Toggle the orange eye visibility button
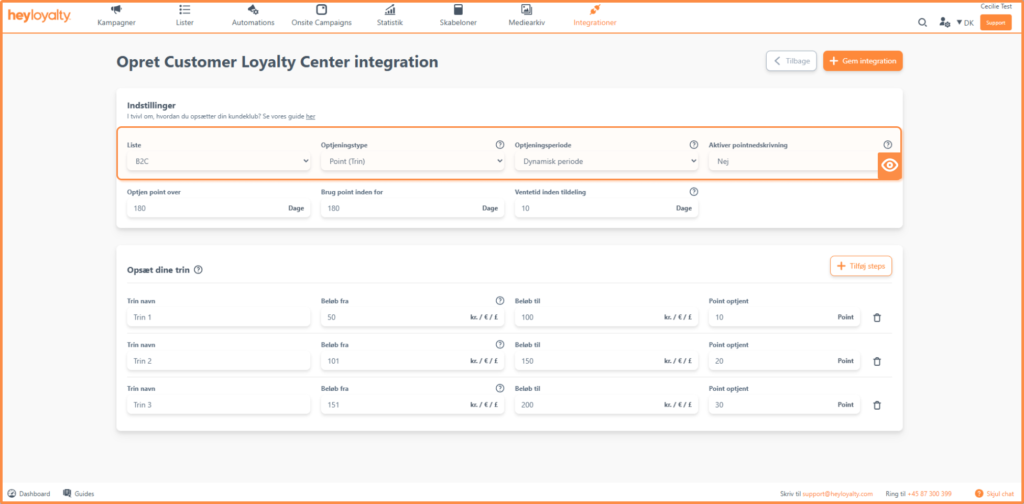Image resolution: width=1024 pixels, height=504 pixels. [x=889, y=165]
